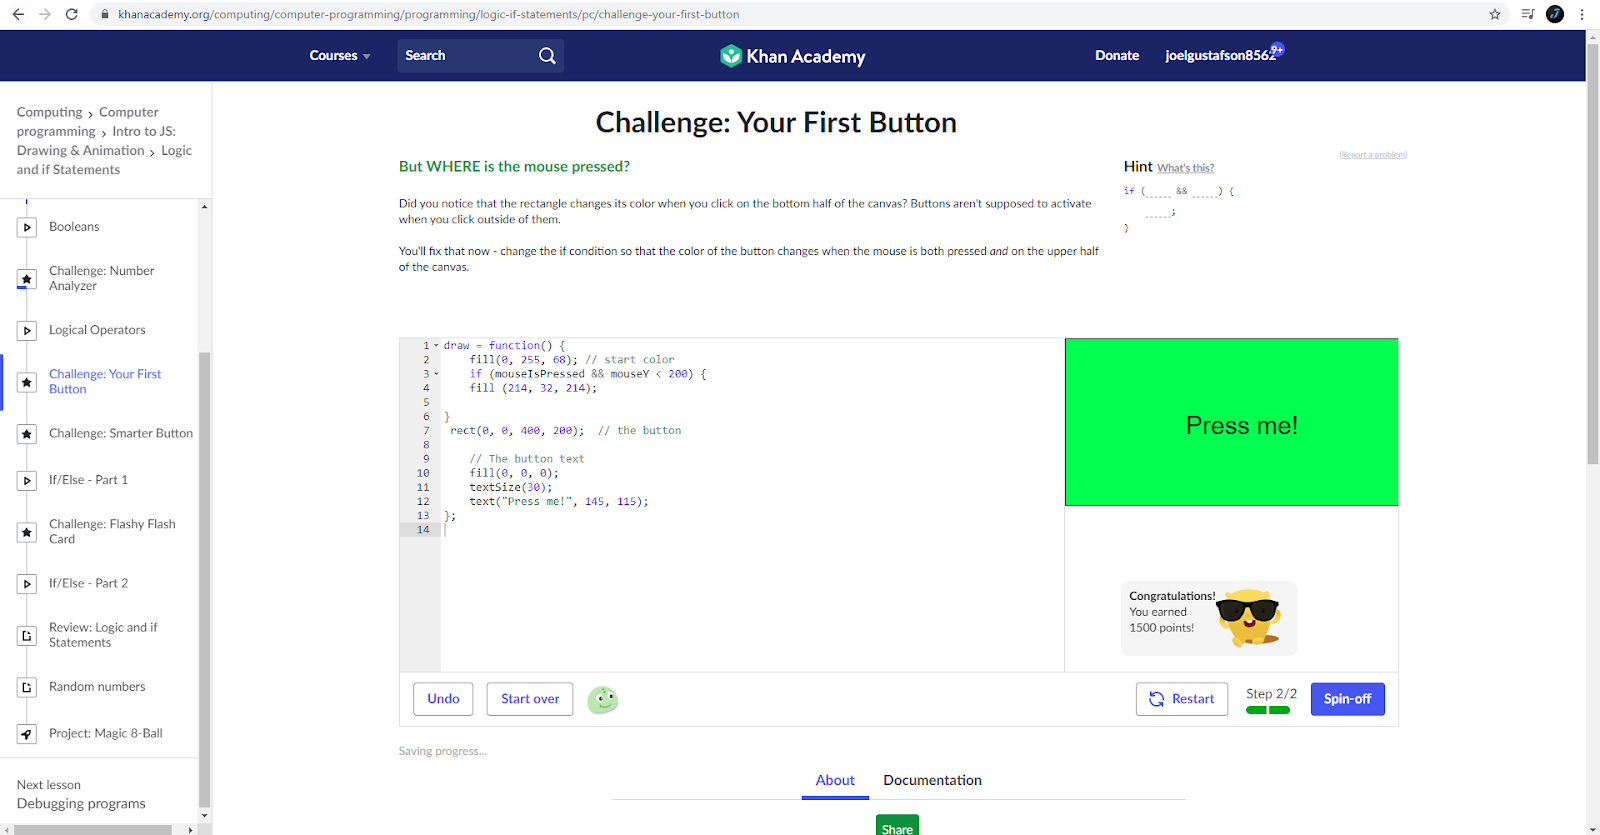Click code line 12 with the text("Press me!") call
Screen dimensions: 1600x835
coord(558,502)
